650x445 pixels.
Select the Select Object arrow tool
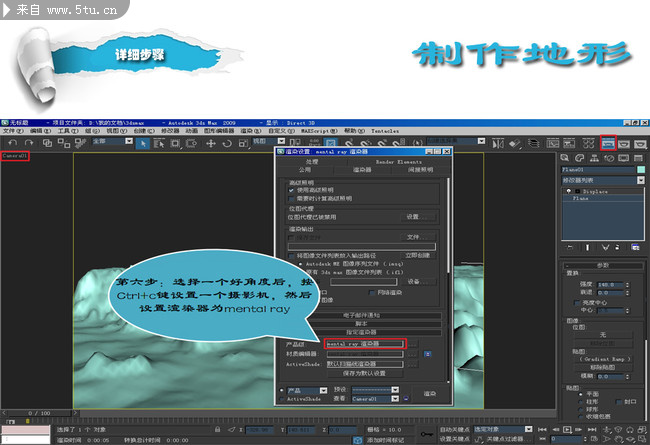[x=144, y=144]
